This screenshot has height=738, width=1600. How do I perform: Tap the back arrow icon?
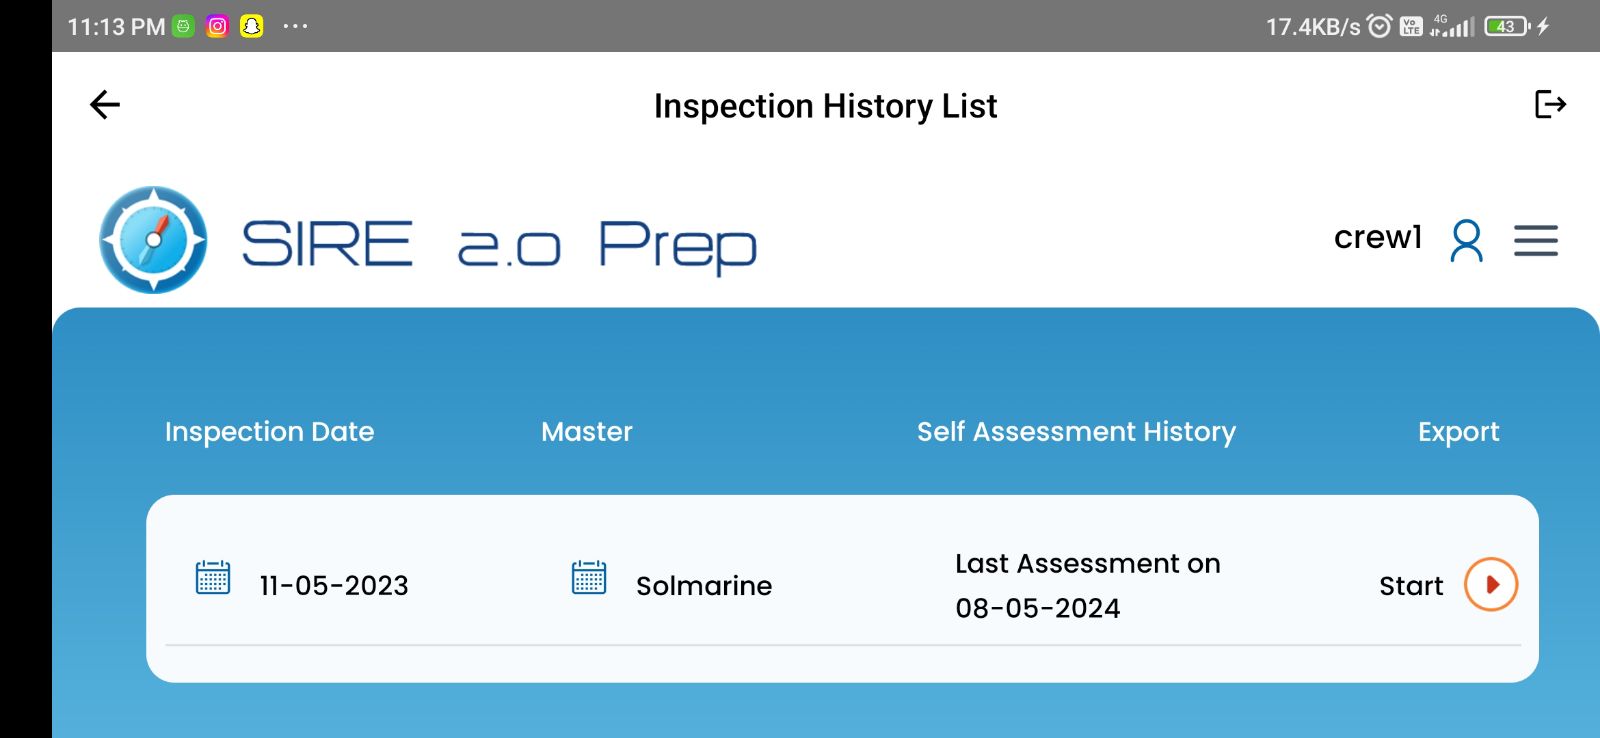pos(105,105)
